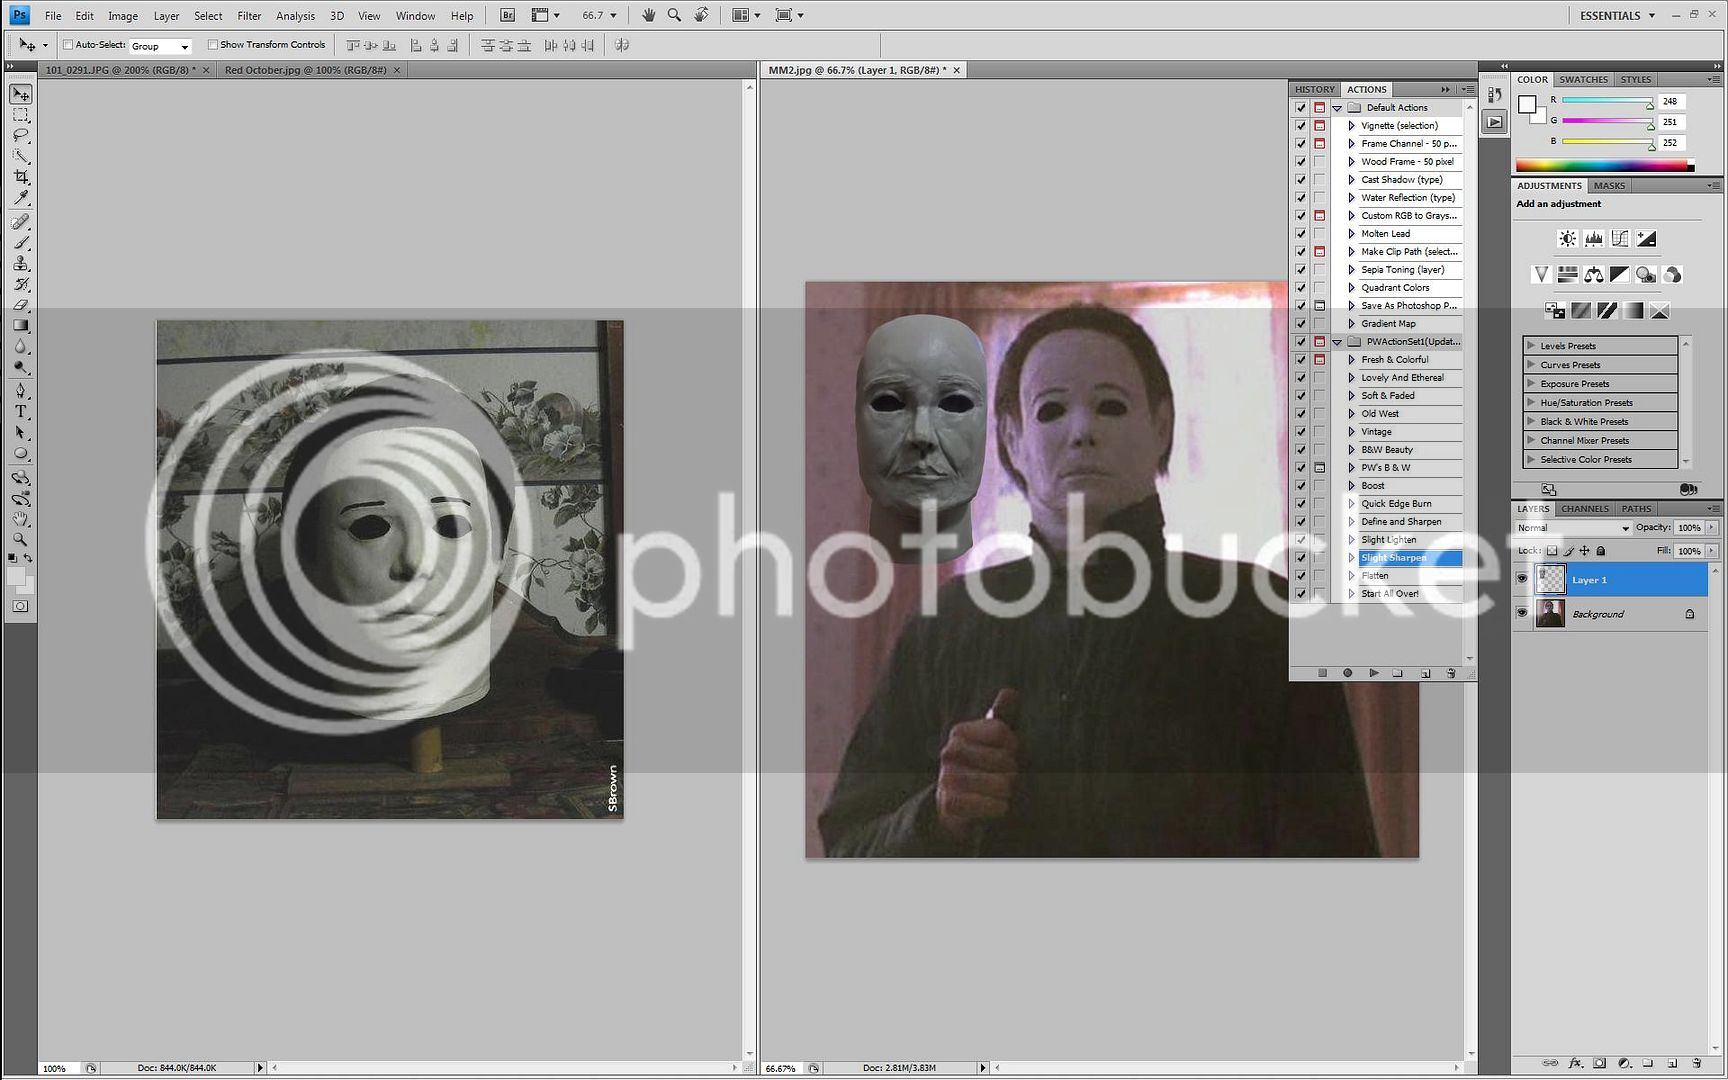The image size is (1728, 1080).
Task: Select the Crop tool
Action: coord(21,177)
